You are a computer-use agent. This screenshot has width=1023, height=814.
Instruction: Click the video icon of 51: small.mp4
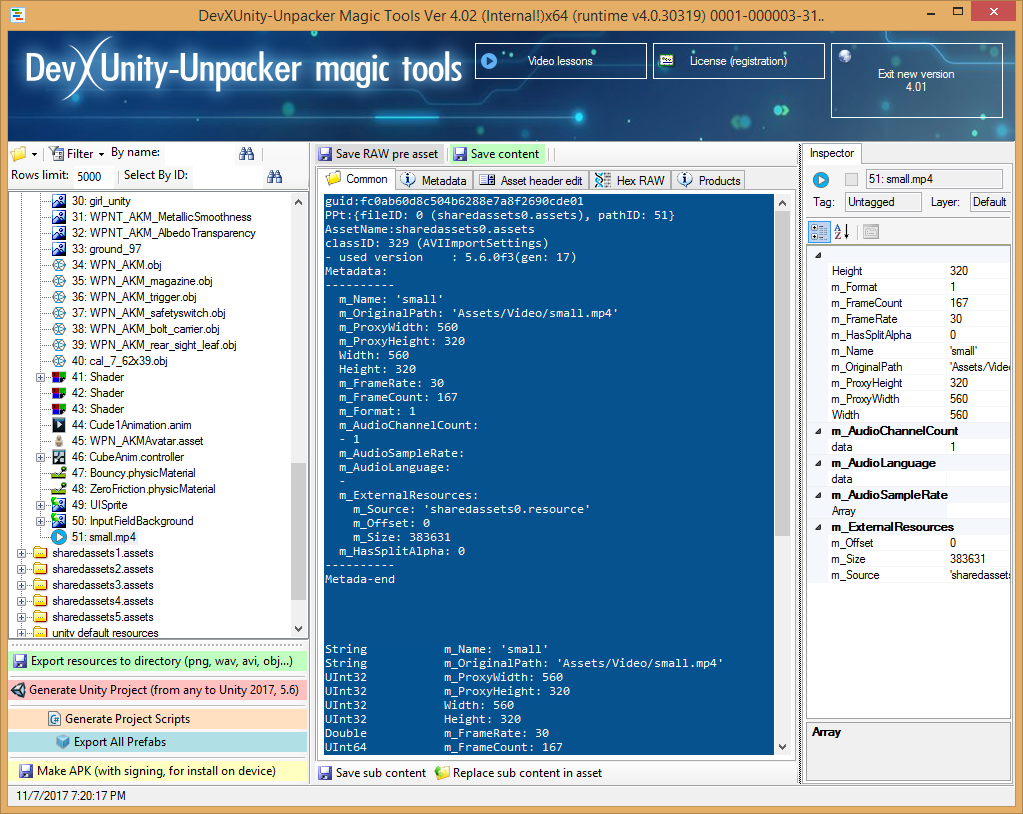[59, 537]
